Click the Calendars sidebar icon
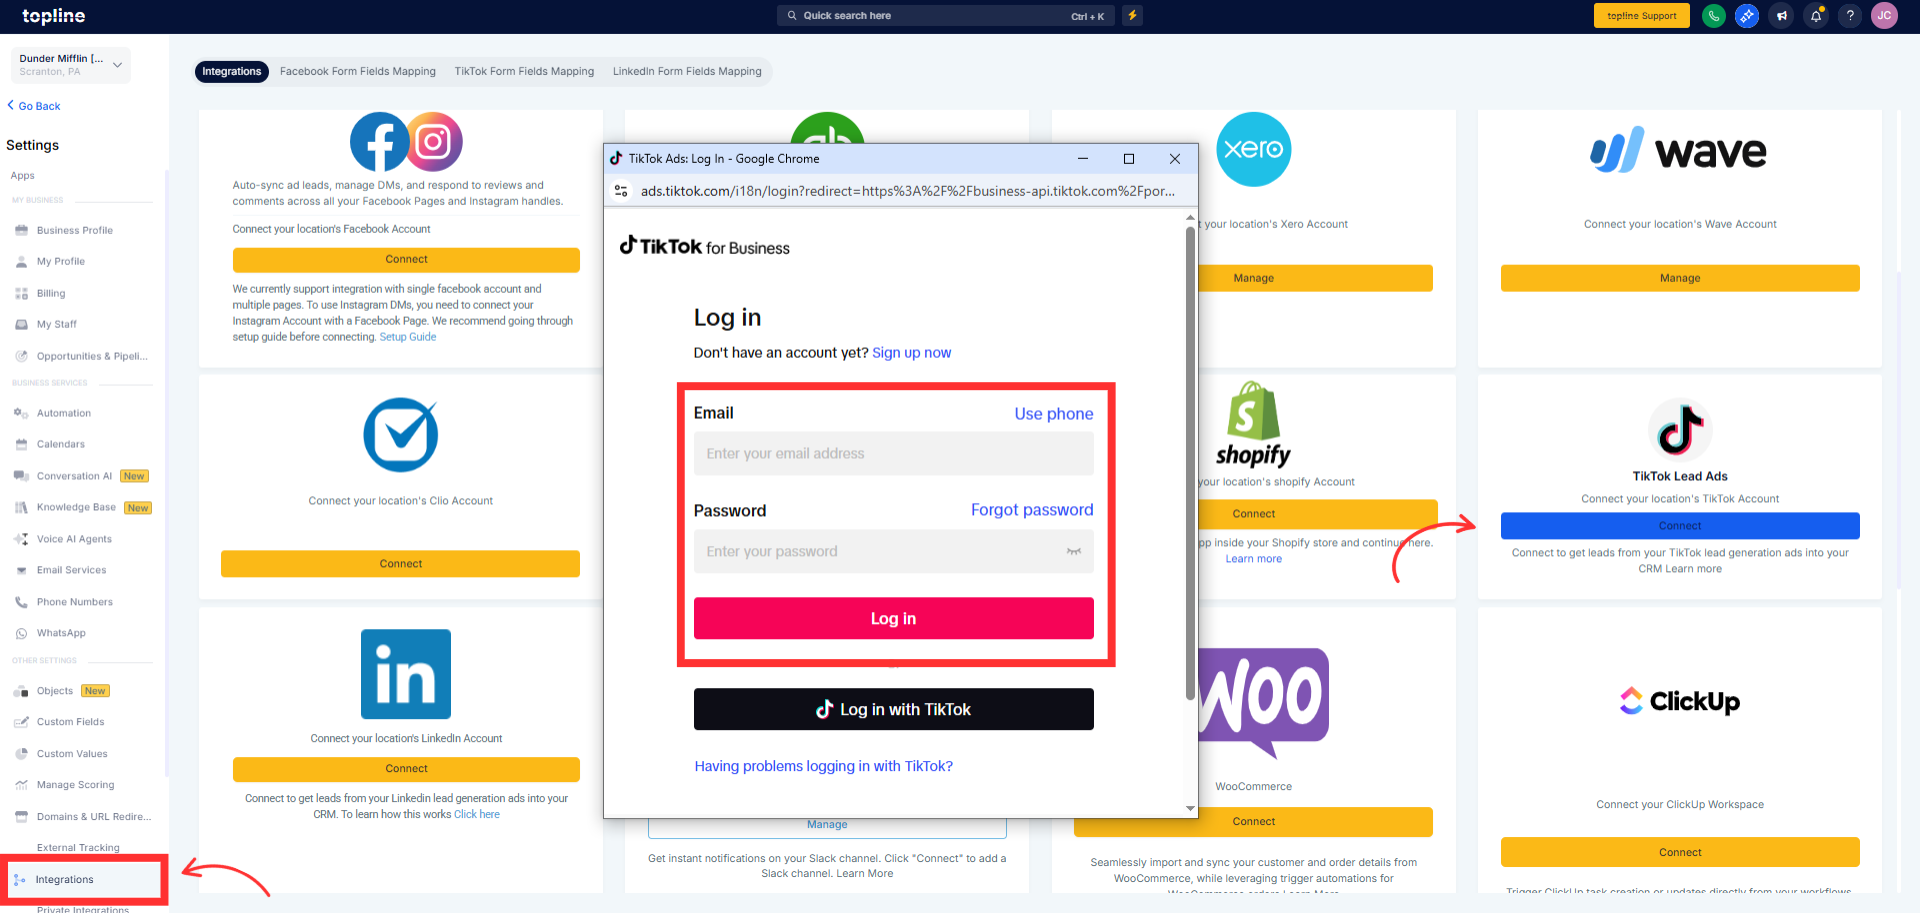This screenshot has height=913, width=1920. click(x=21, y=445)
